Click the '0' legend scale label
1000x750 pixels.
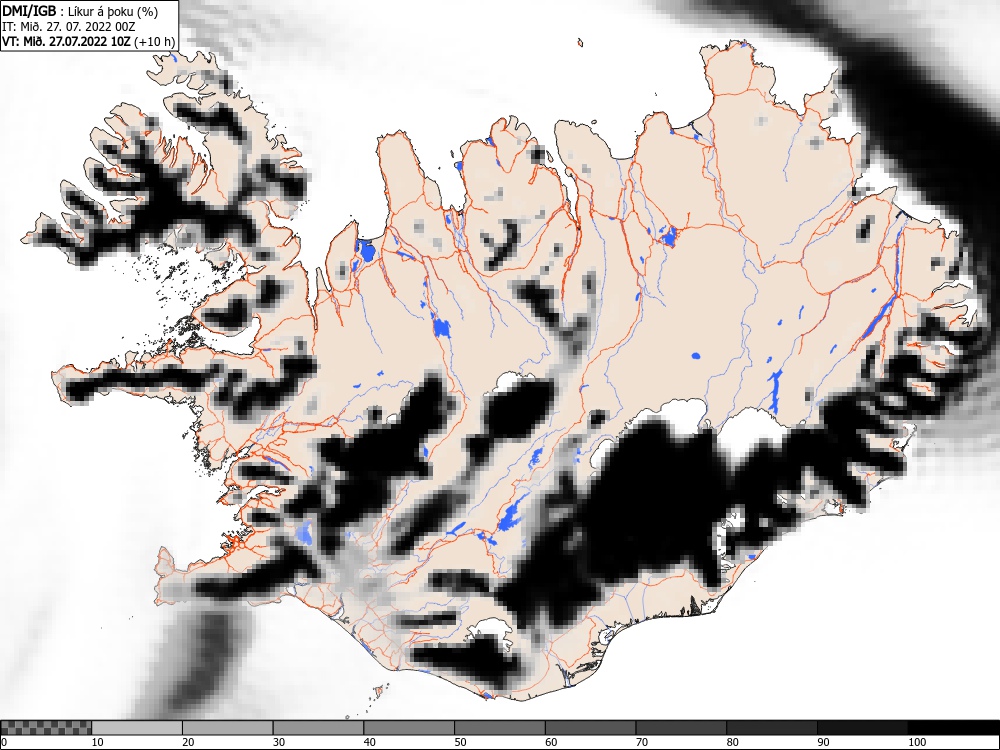click(4, 742)
